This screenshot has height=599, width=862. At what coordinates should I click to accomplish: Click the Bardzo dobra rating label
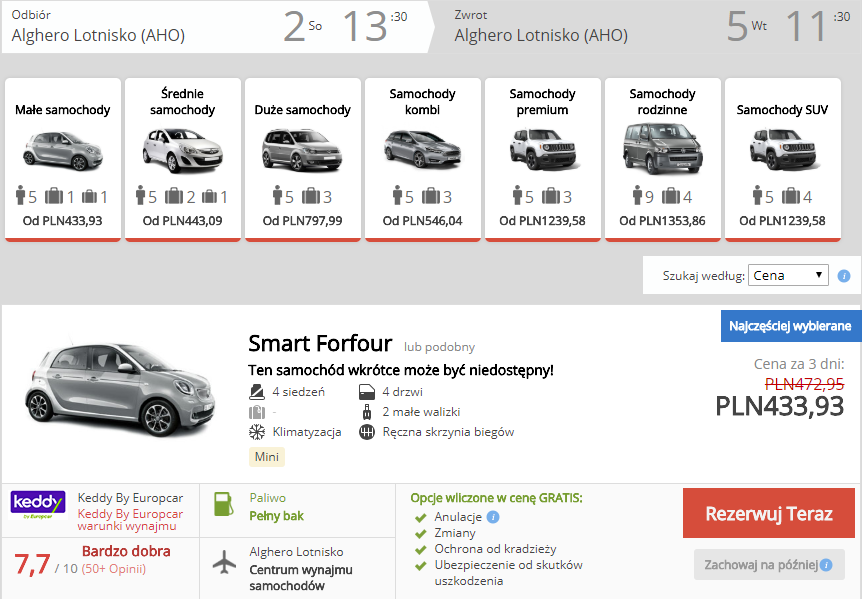[x=126, y=551]
